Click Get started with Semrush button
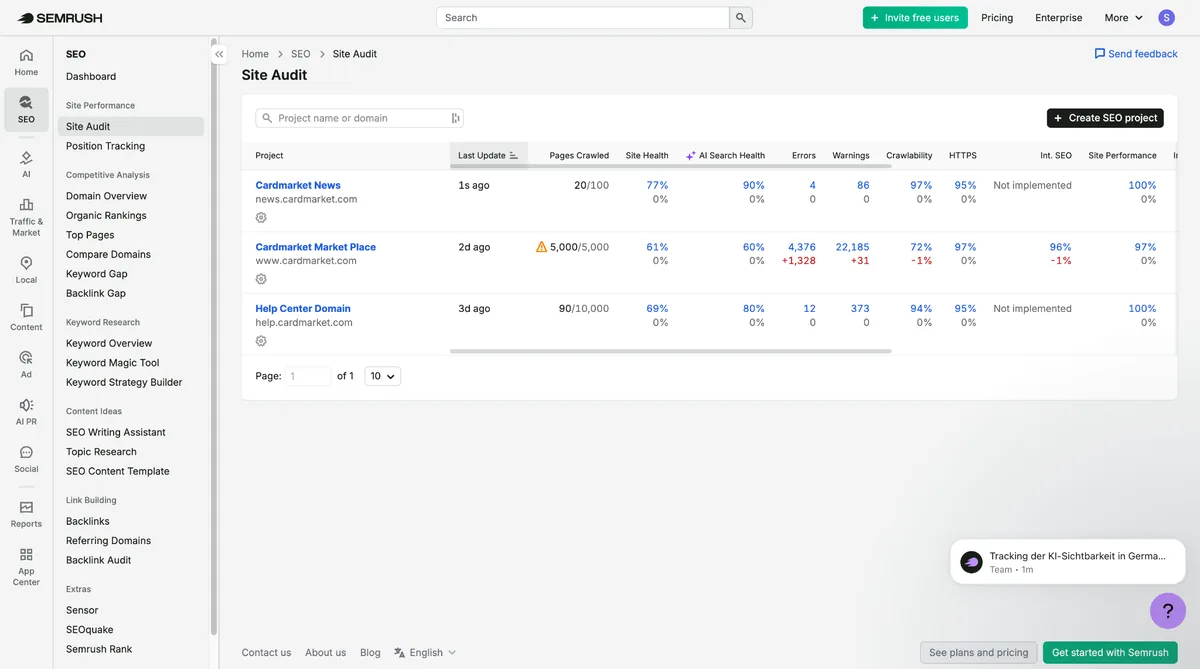This screenshot has height=669, width=1200. [1110, 653]
